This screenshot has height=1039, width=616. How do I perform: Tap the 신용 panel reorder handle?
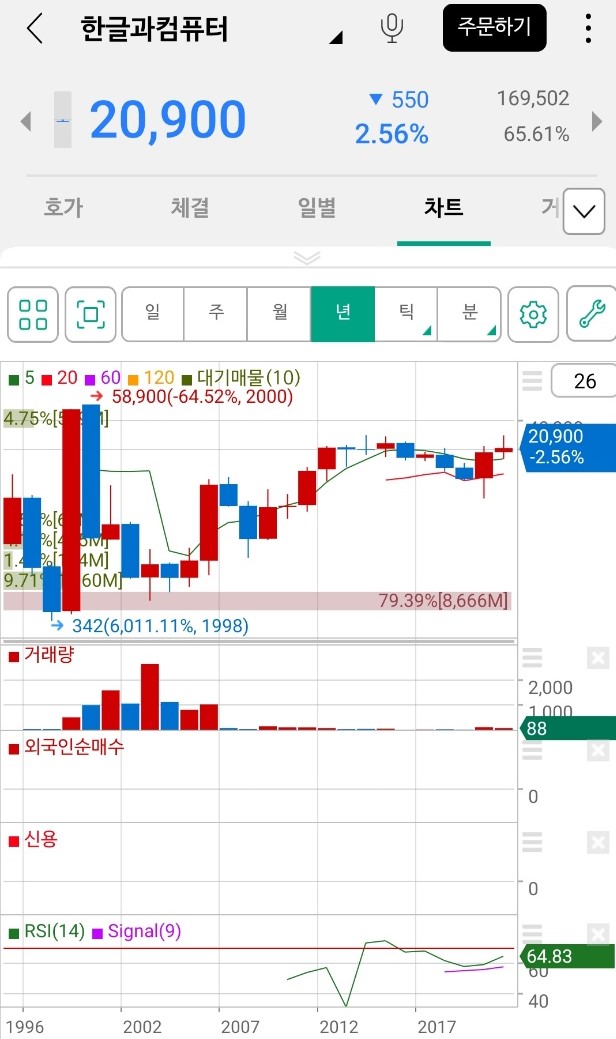click(x=532, y=842)
